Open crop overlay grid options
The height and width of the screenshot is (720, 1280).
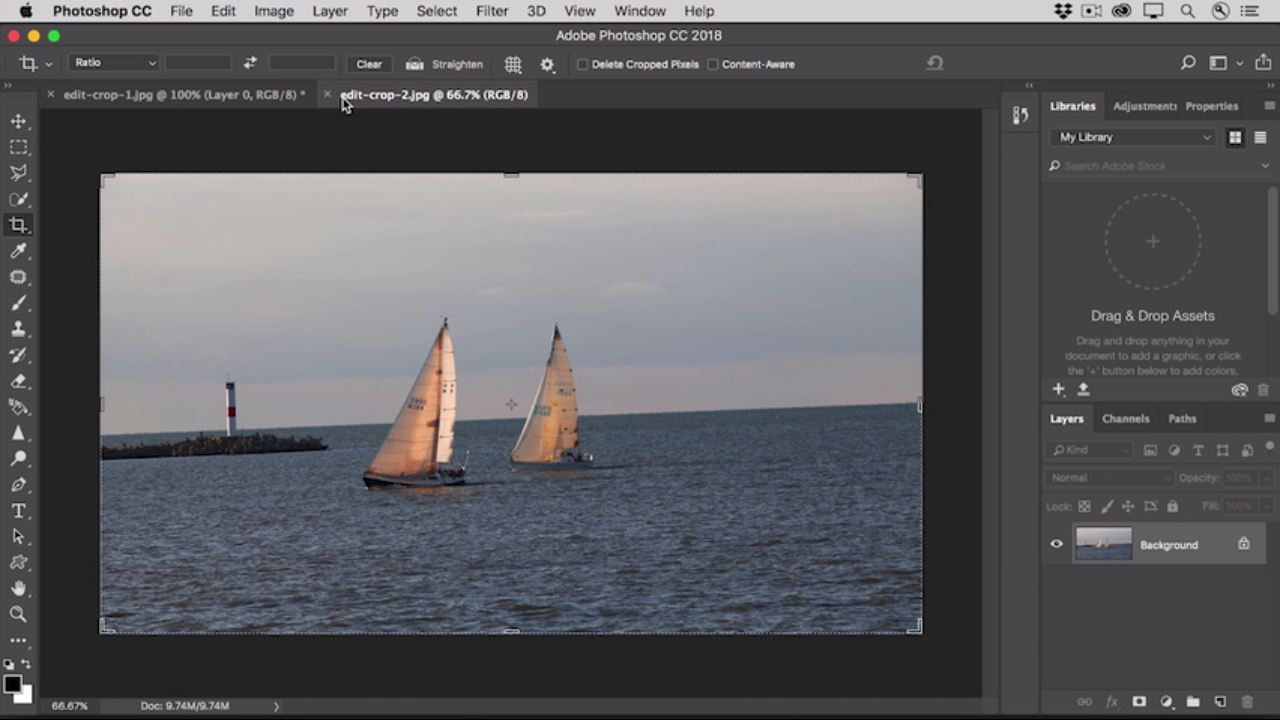513,64
